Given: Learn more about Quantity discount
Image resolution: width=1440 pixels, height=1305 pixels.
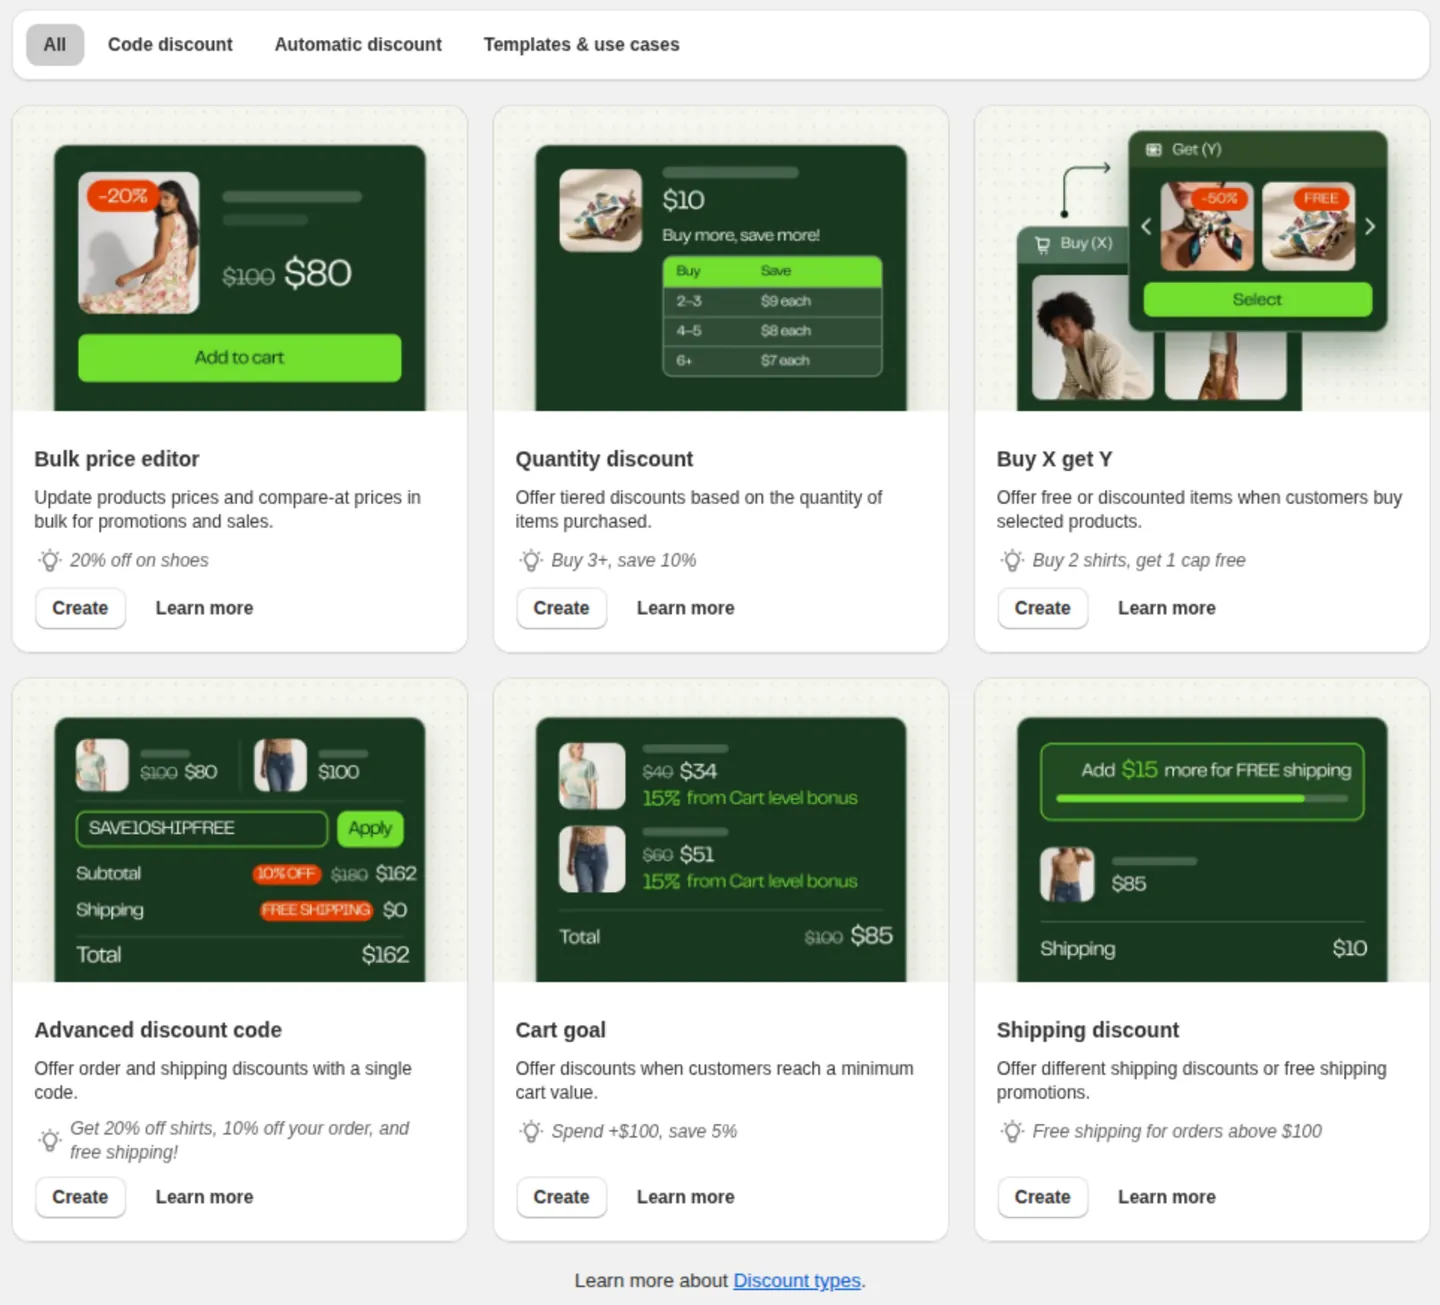Looking at the screenshot, I should coord(685,608).
